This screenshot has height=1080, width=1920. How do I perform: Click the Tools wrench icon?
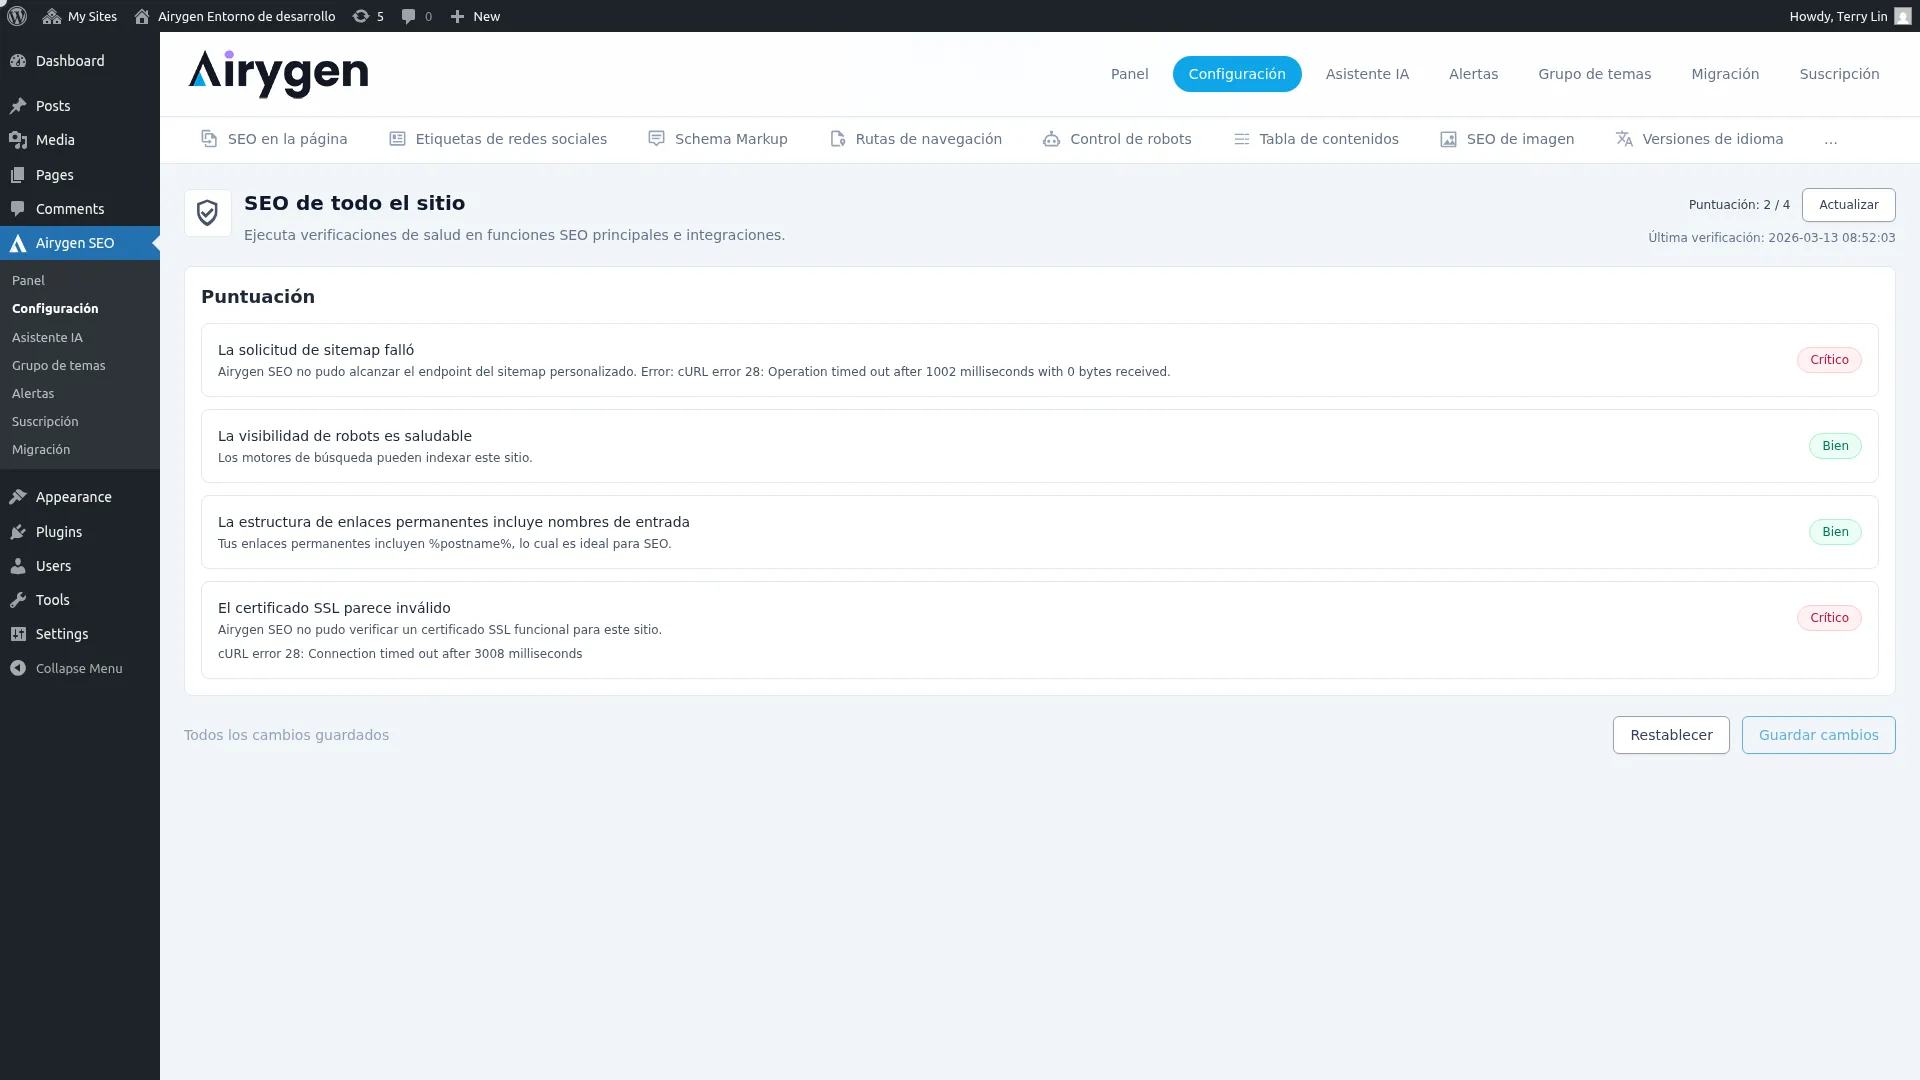(18, 600)
